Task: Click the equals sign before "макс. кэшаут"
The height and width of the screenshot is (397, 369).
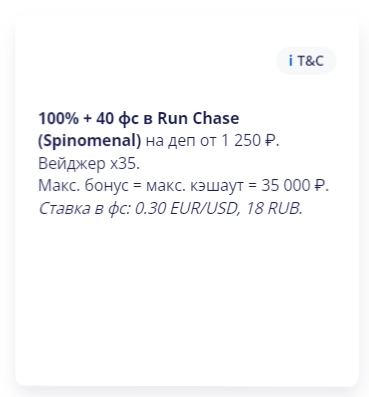Action: coord(137,186)
